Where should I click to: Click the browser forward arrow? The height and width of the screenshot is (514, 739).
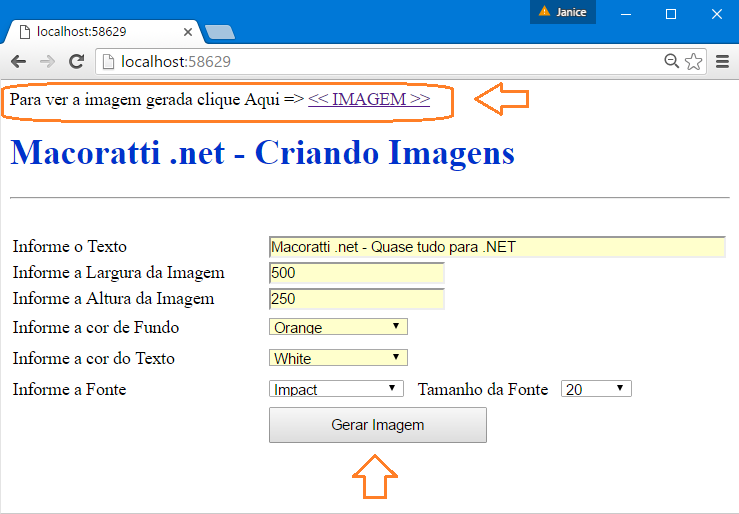pyautogui.click(x=47, y=62)
